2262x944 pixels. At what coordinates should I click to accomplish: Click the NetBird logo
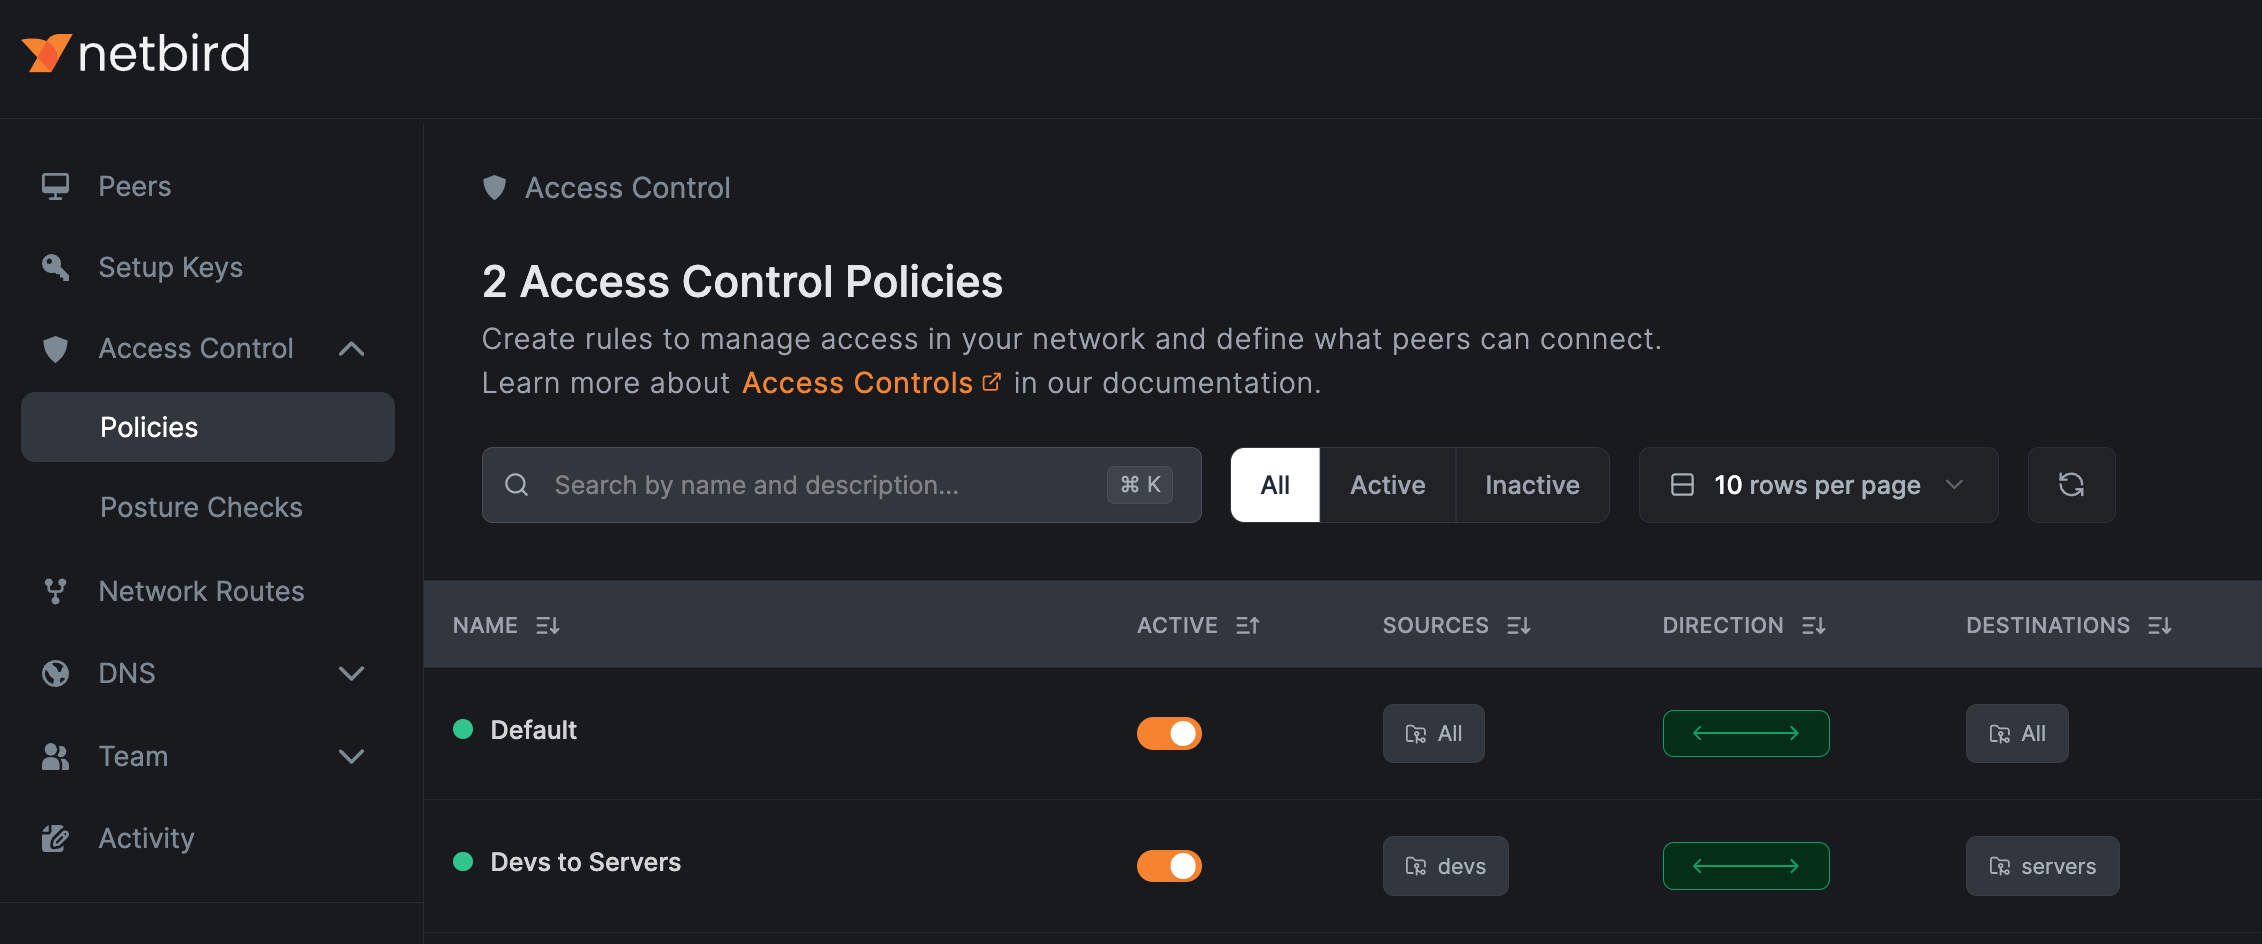(136, 53)
